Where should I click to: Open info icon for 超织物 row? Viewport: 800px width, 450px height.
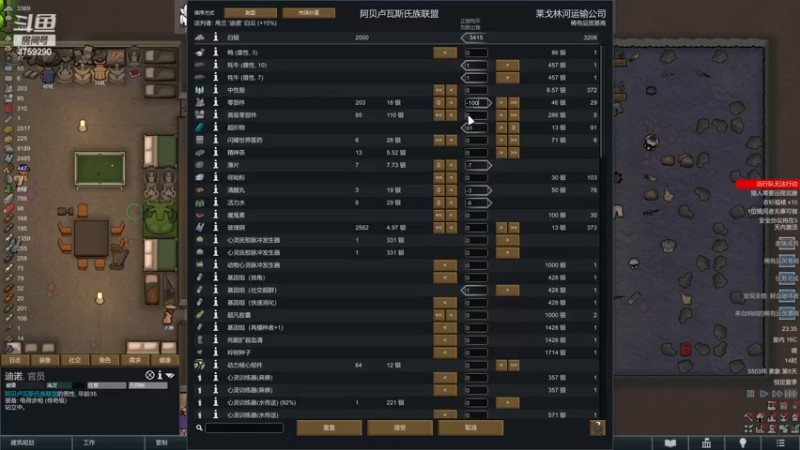coord(215,128)
